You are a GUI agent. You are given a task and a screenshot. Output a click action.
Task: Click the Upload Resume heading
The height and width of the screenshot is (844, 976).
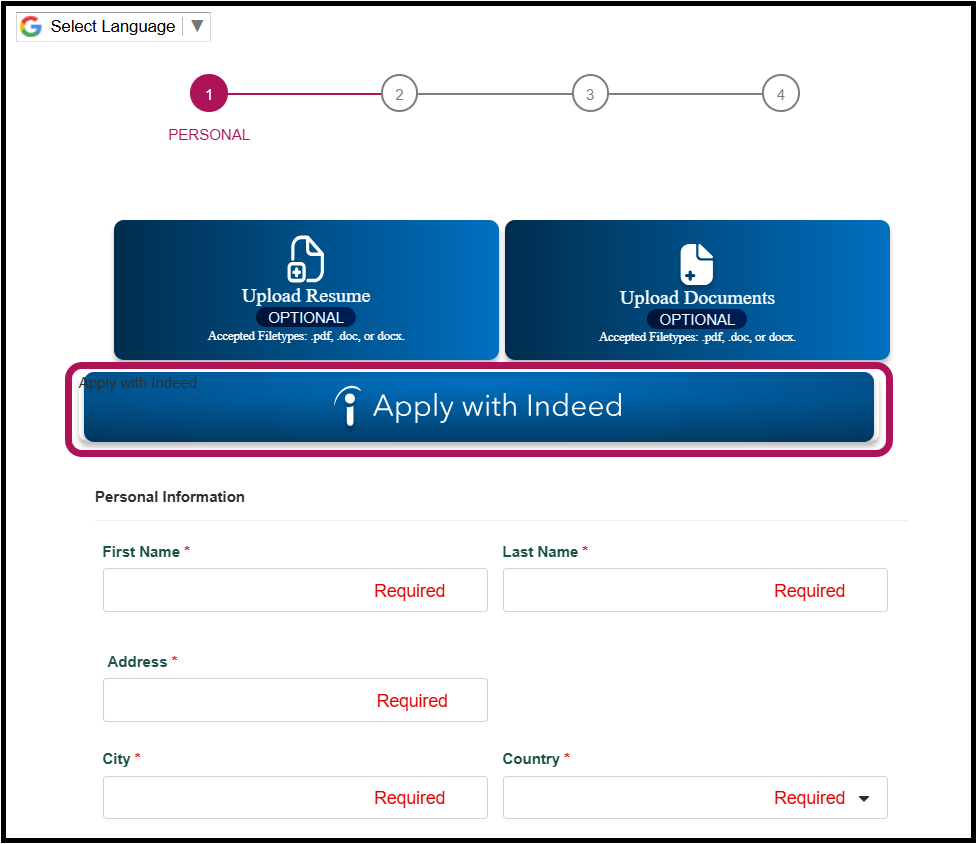pos(306,296)
